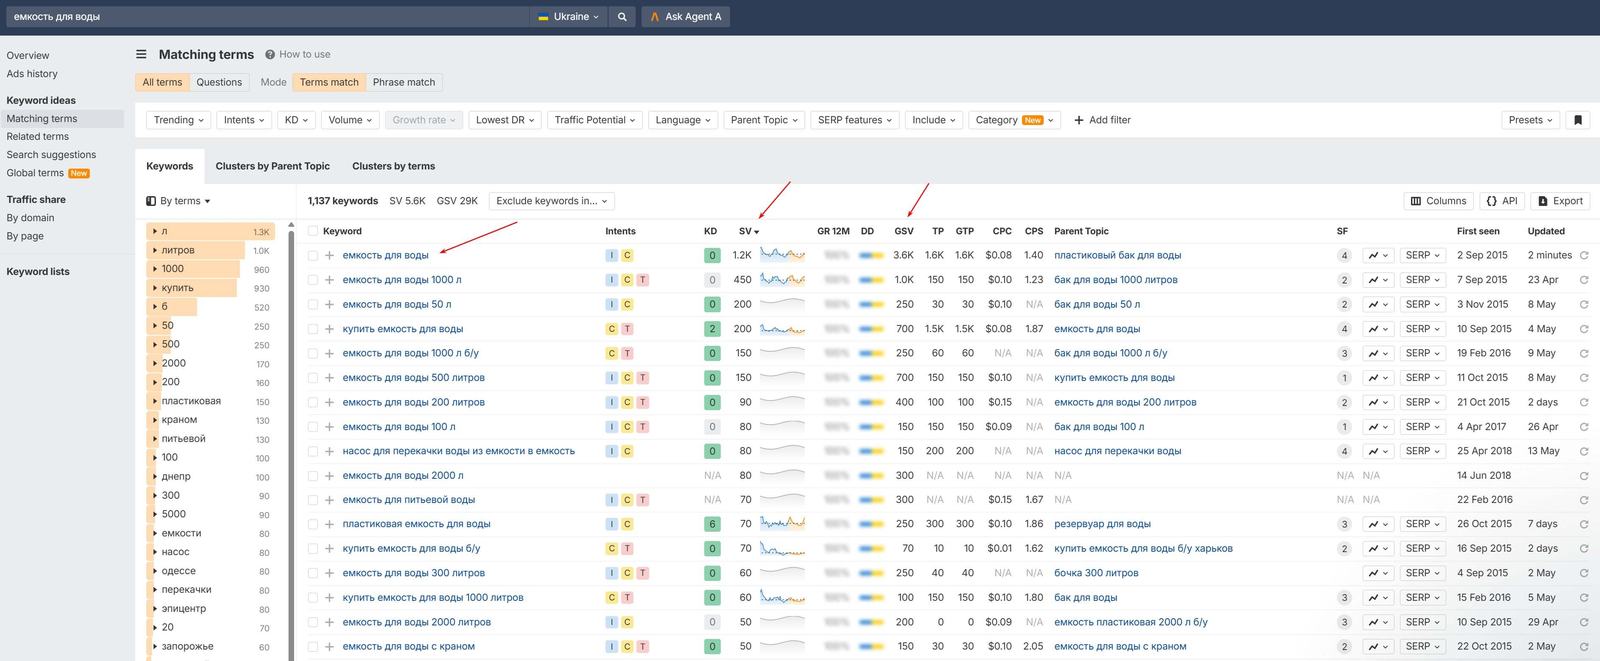Open Related terms in sidebar

(x=38, y=137)
